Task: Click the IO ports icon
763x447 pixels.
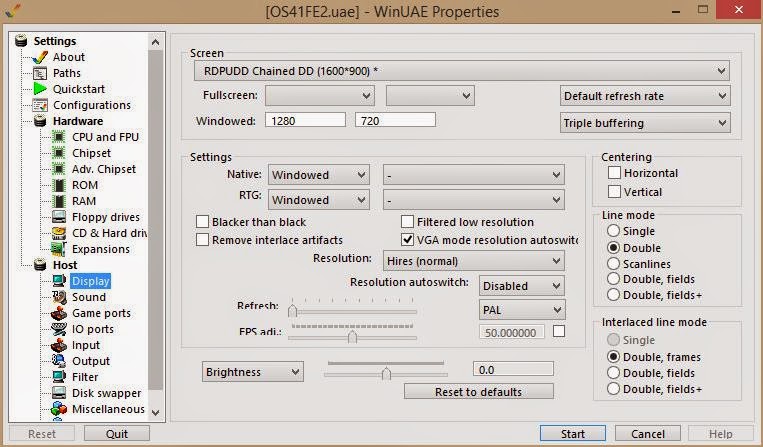Action: pos(59,329)
